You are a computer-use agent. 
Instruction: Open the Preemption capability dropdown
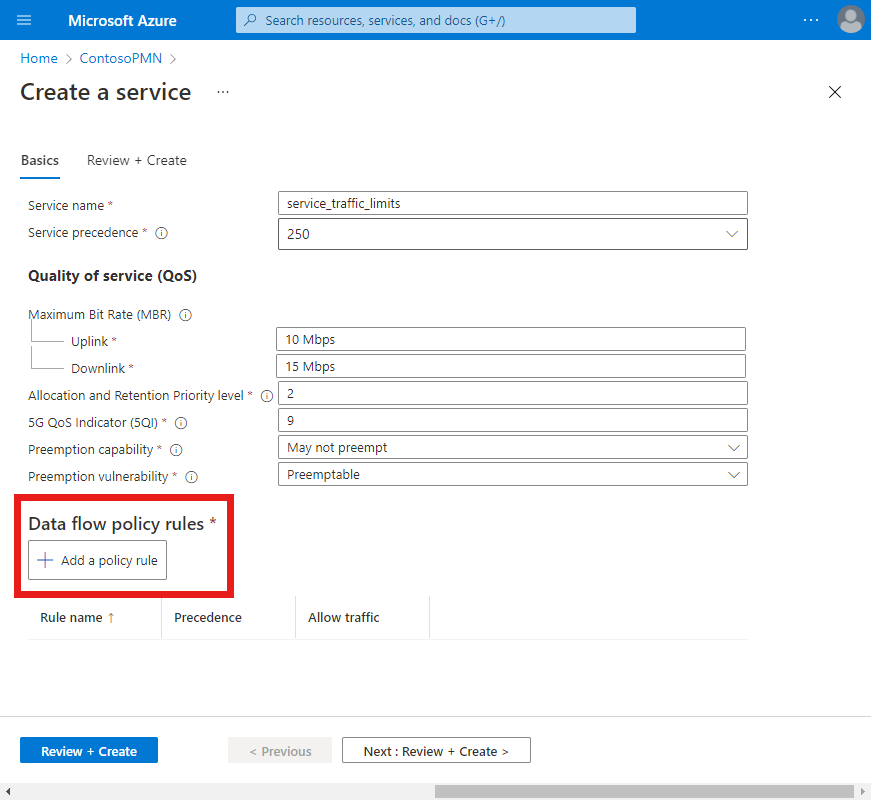coord(735,447)
